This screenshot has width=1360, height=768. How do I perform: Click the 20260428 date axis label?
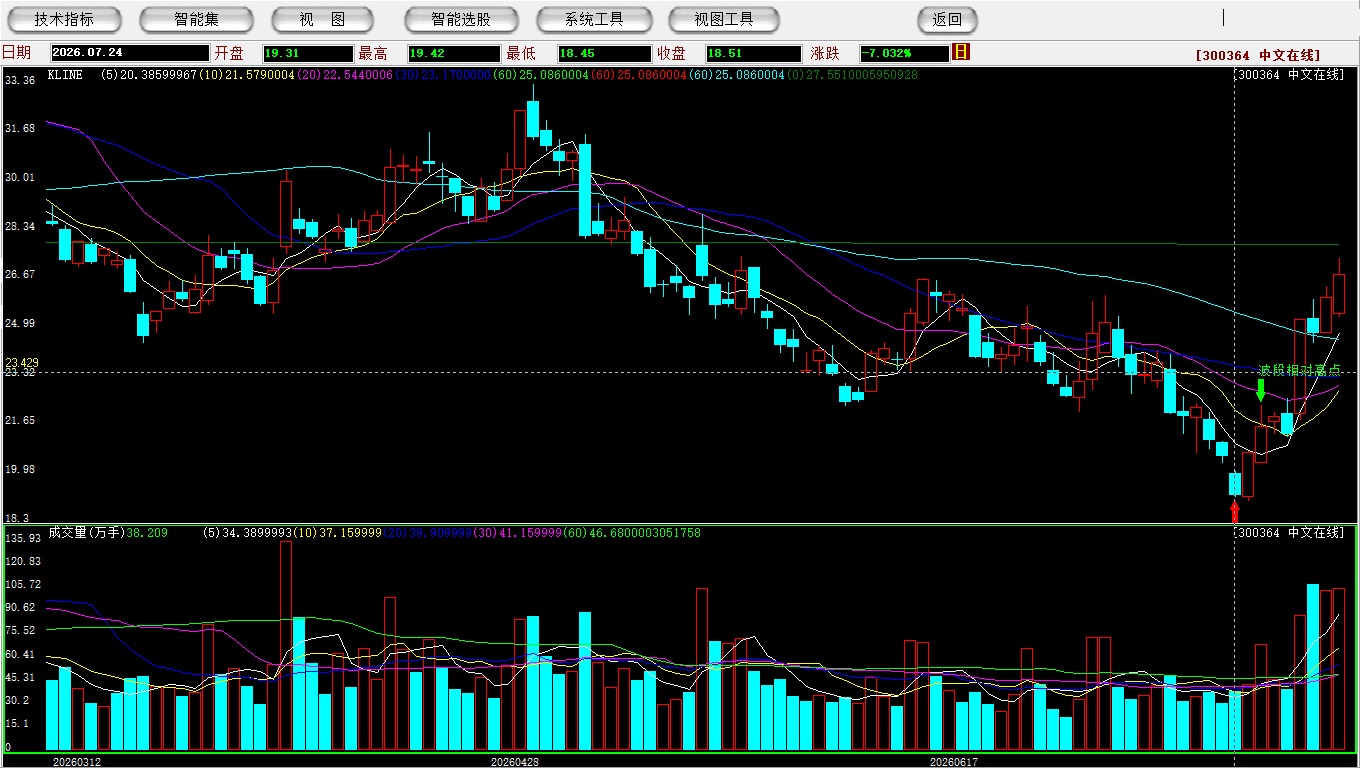514,762
